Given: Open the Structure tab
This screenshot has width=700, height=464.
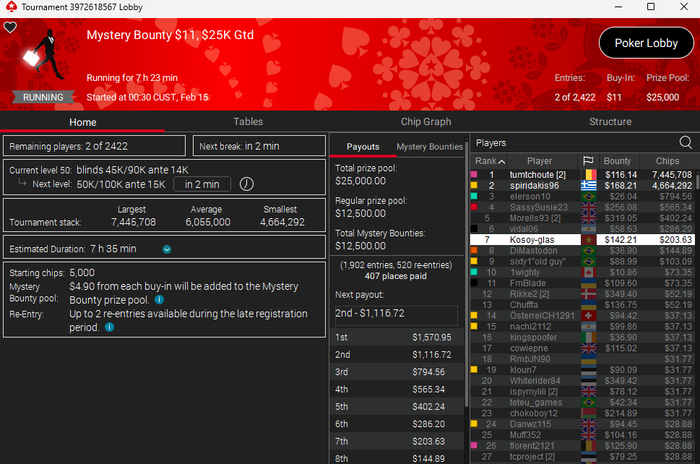Looking at the screenshot, I should coord(610,121).
